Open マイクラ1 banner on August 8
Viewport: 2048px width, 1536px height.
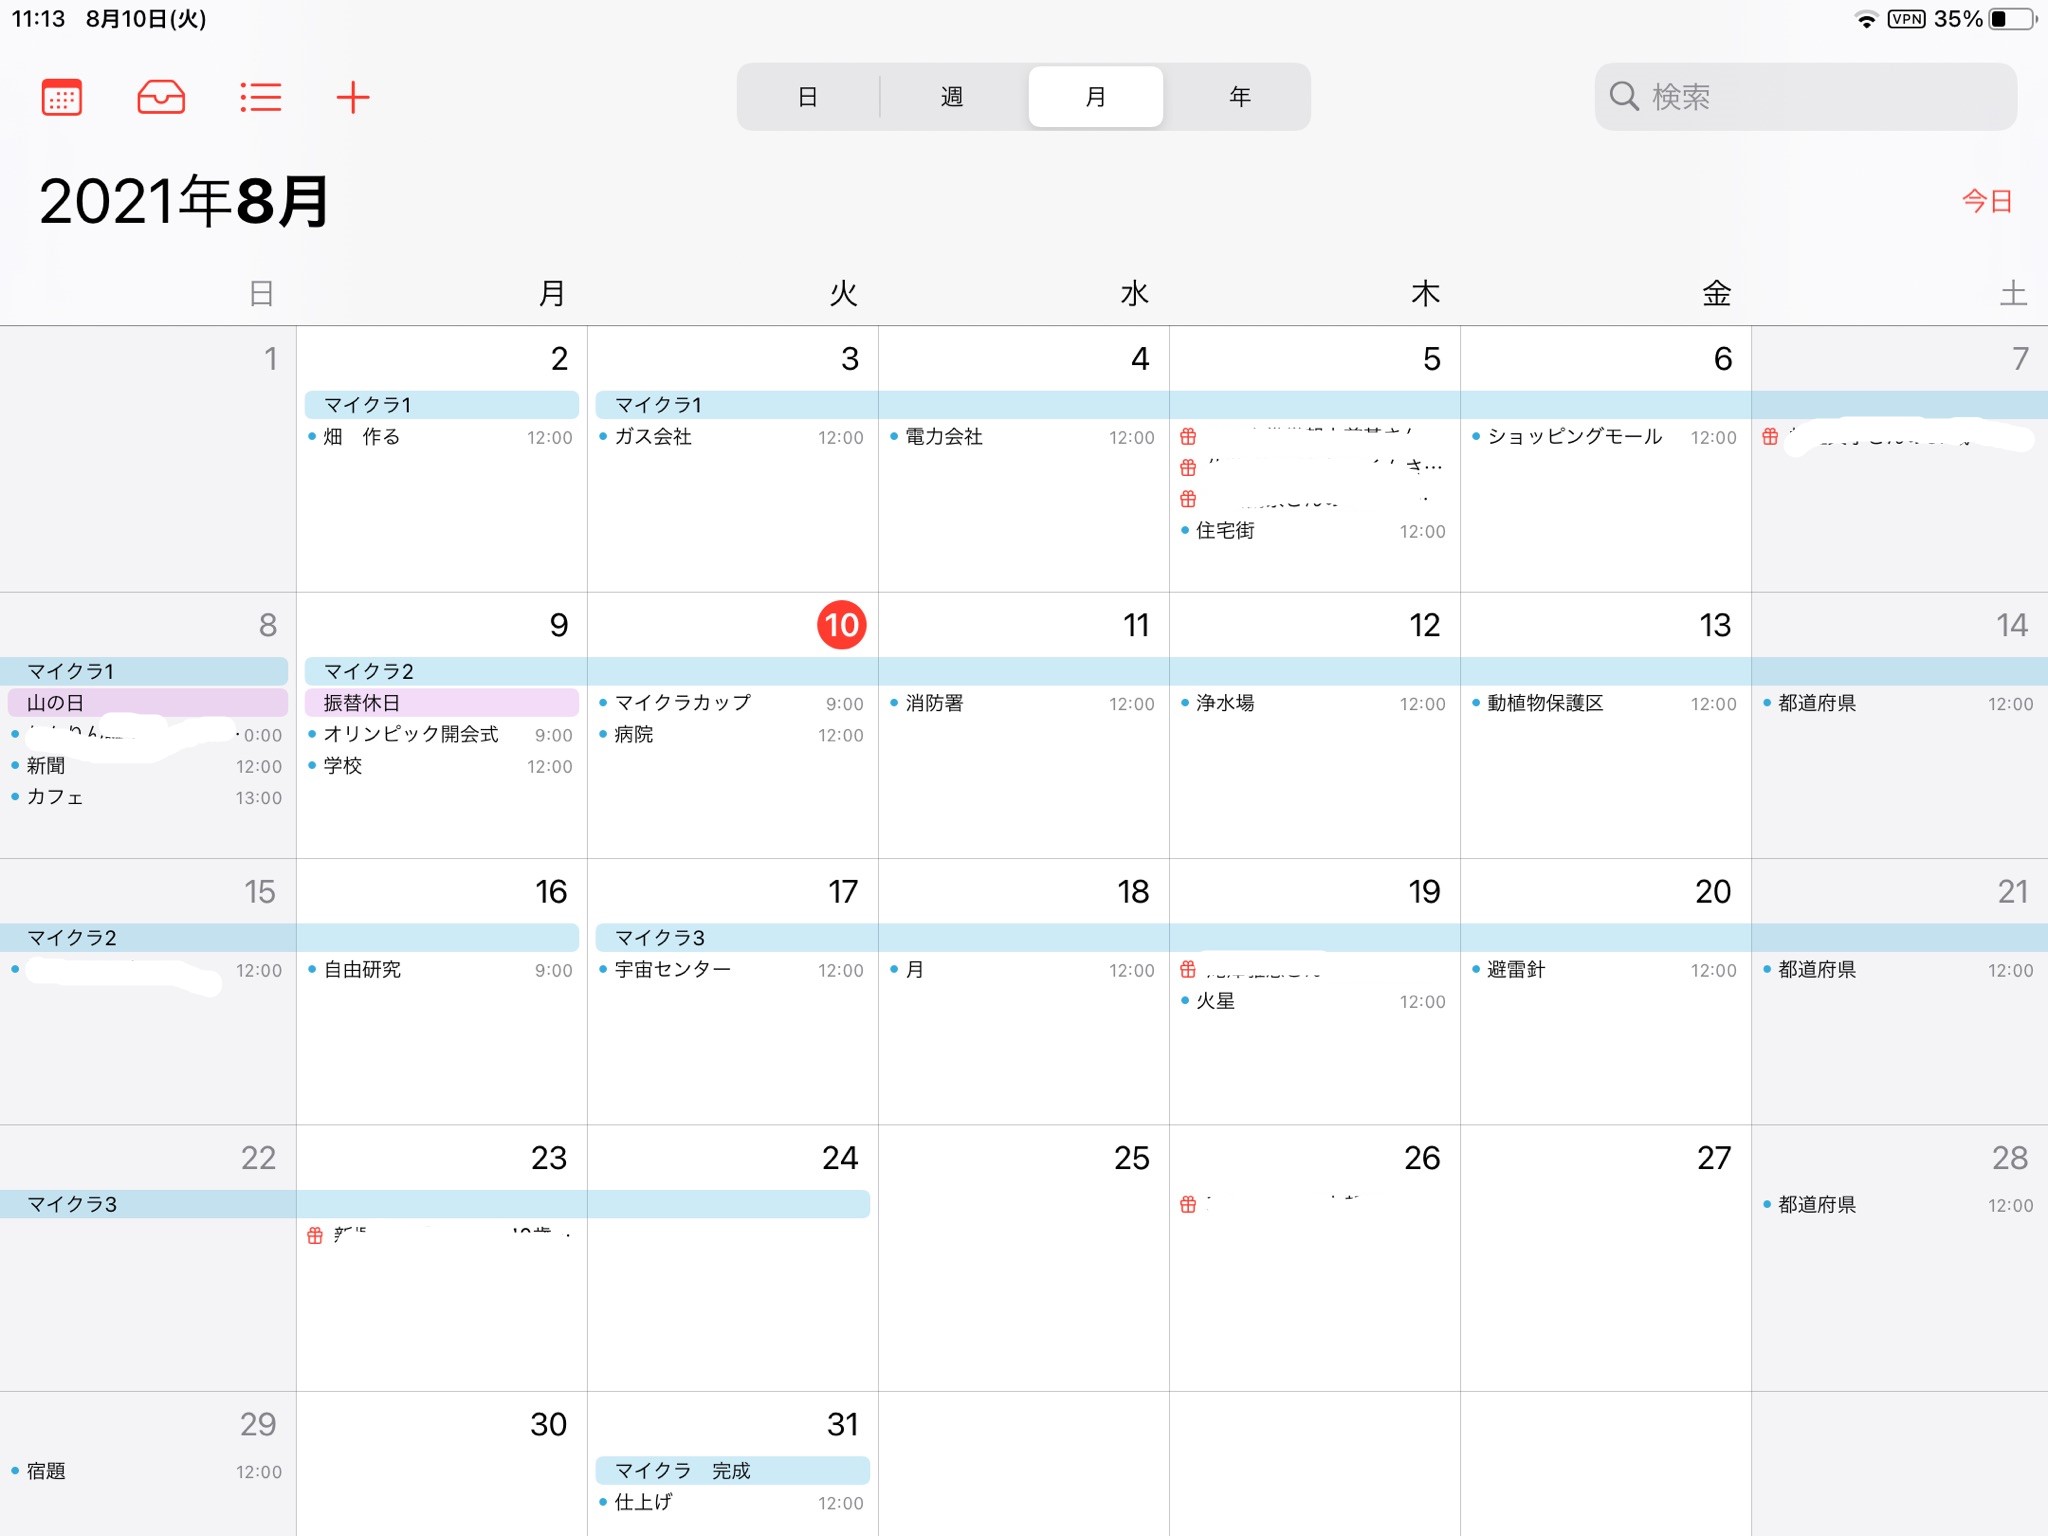145,671
